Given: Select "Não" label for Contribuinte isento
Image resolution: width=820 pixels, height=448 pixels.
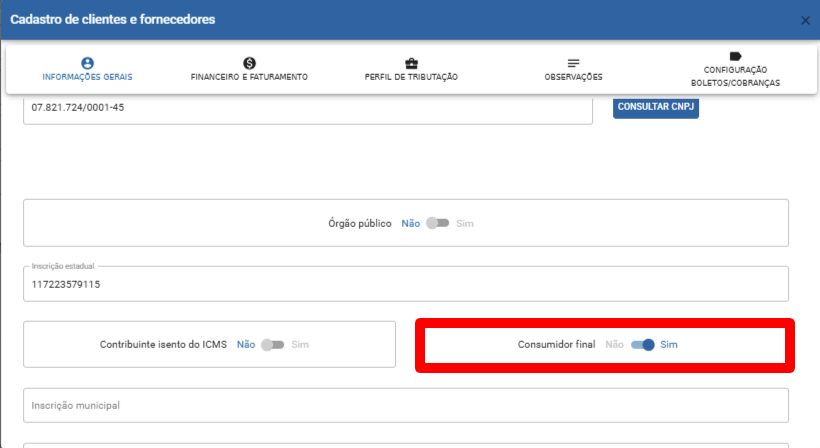Looking at the screenshot, I should 246,344.
